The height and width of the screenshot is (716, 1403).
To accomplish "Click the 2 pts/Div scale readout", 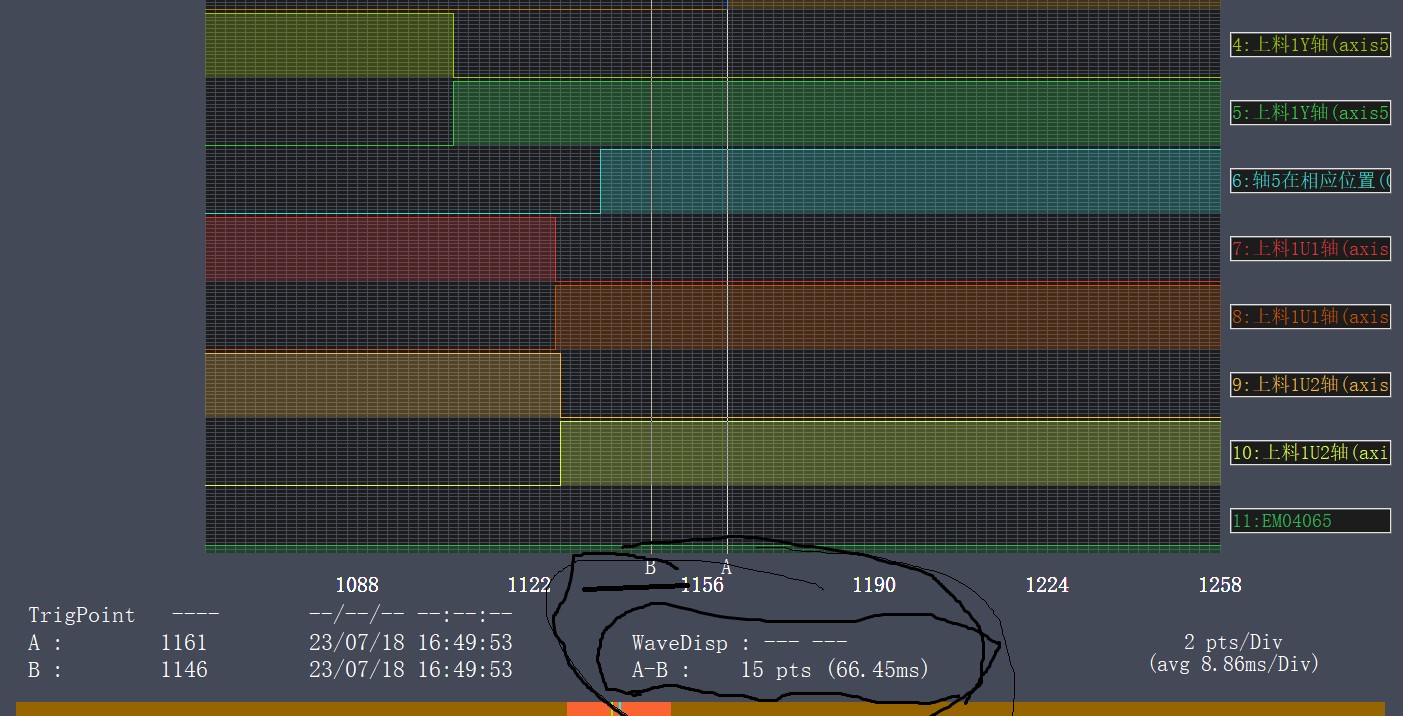I will pos(1232,643).
